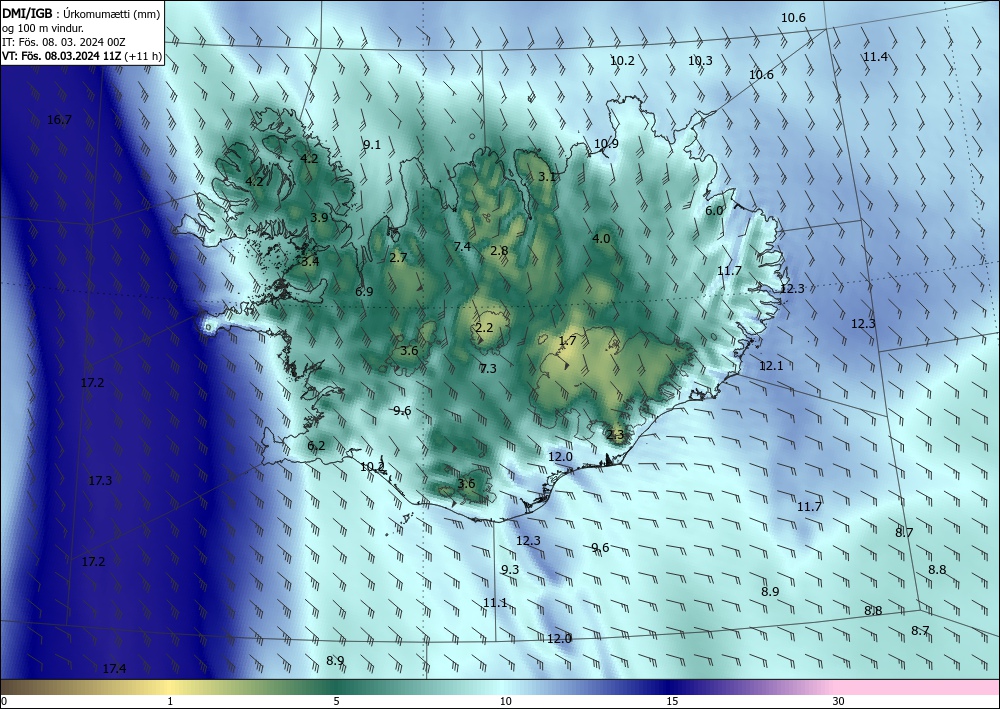Click the 2.3 value on the map
The width and height of the screenshot is (1000, 709).
615,435
